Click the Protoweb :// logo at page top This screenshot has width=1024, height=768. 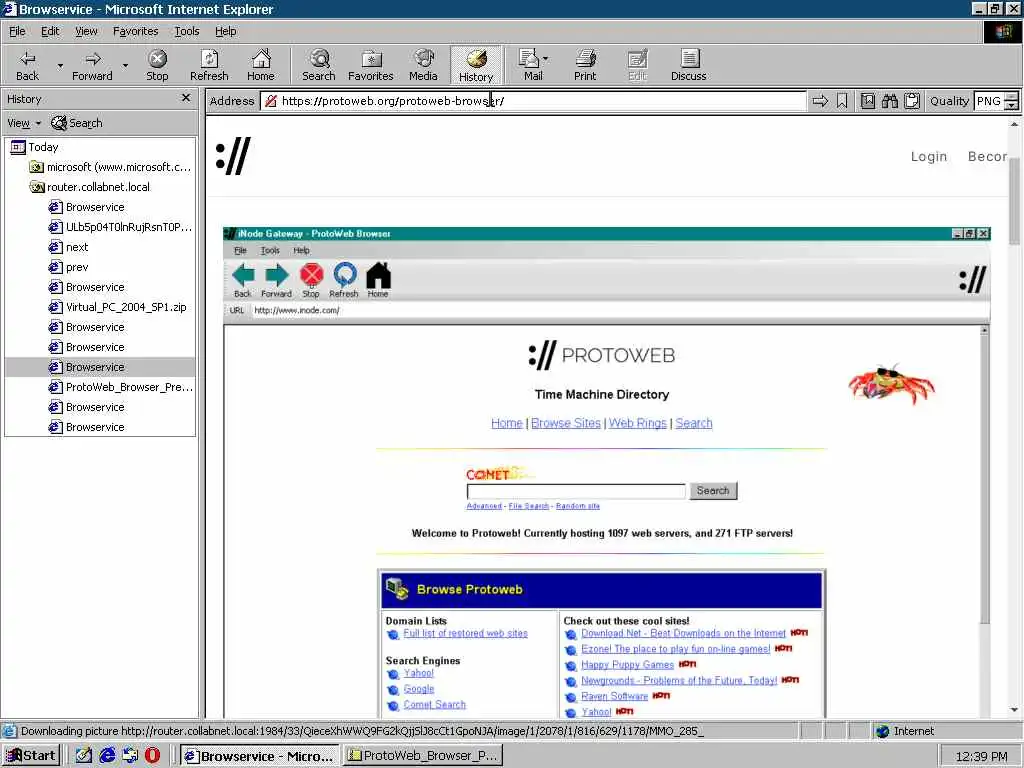(233, 156)
